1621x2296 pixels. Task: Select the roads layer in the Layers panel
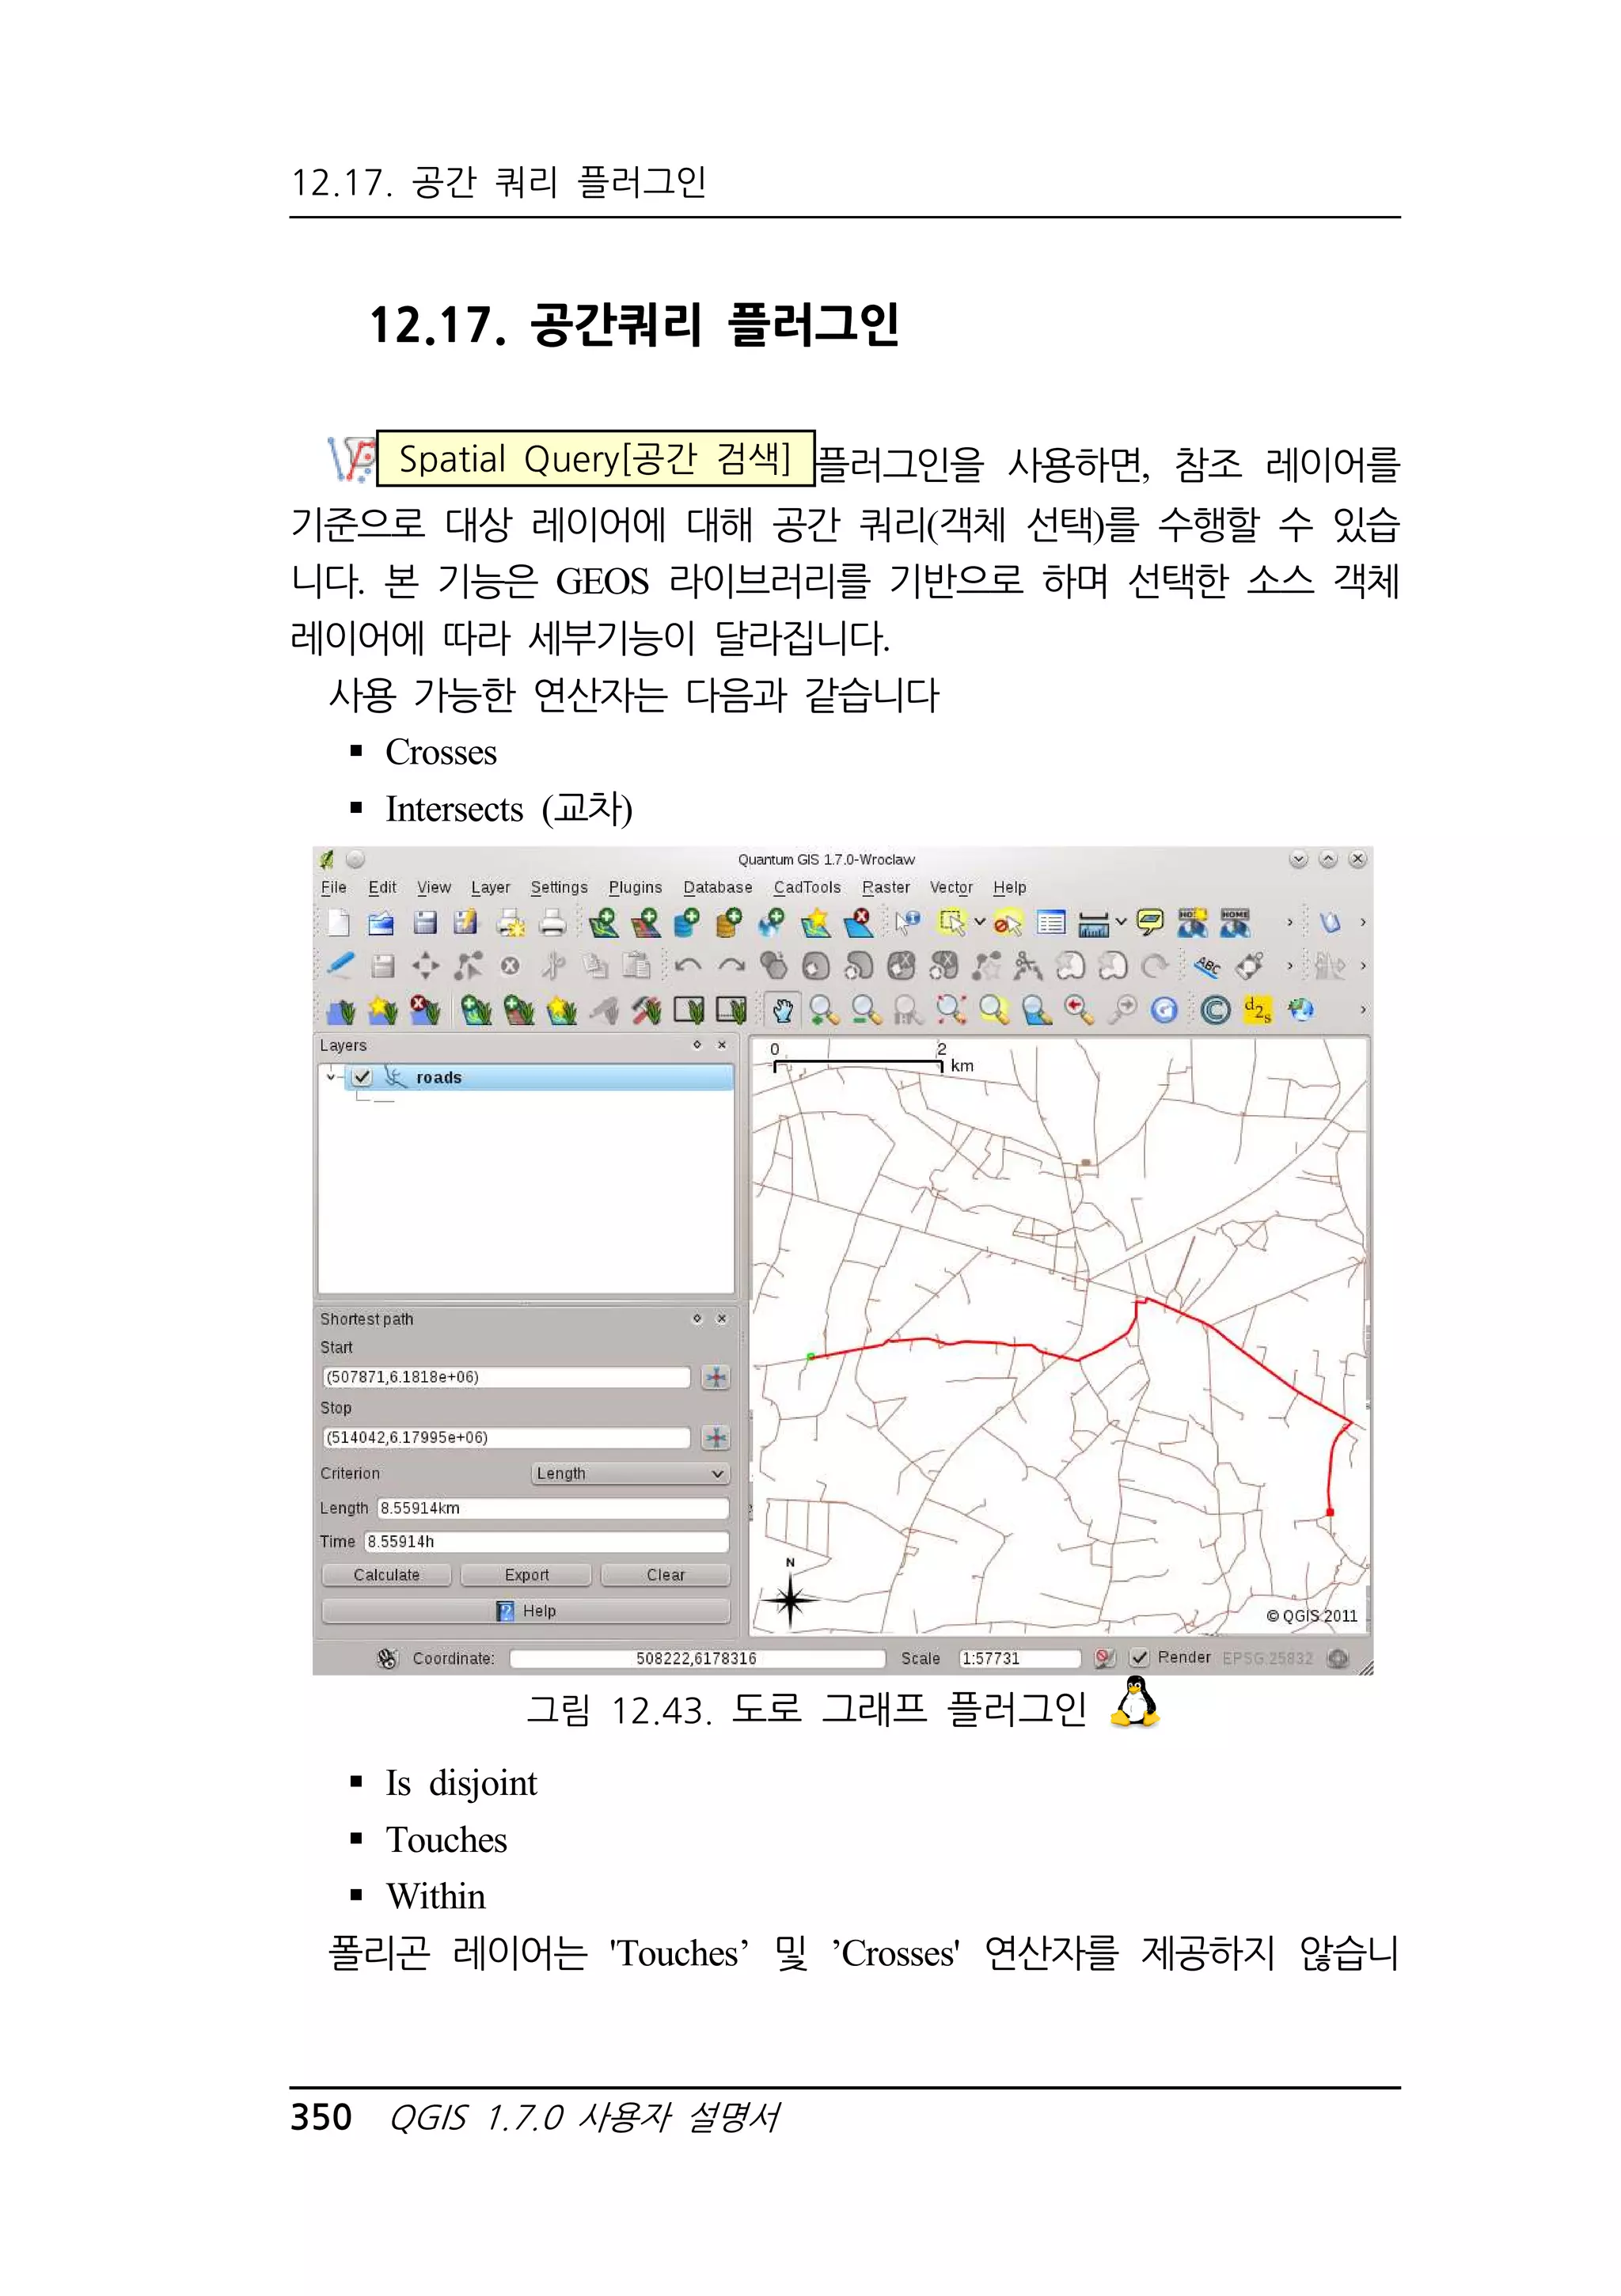540,1077
